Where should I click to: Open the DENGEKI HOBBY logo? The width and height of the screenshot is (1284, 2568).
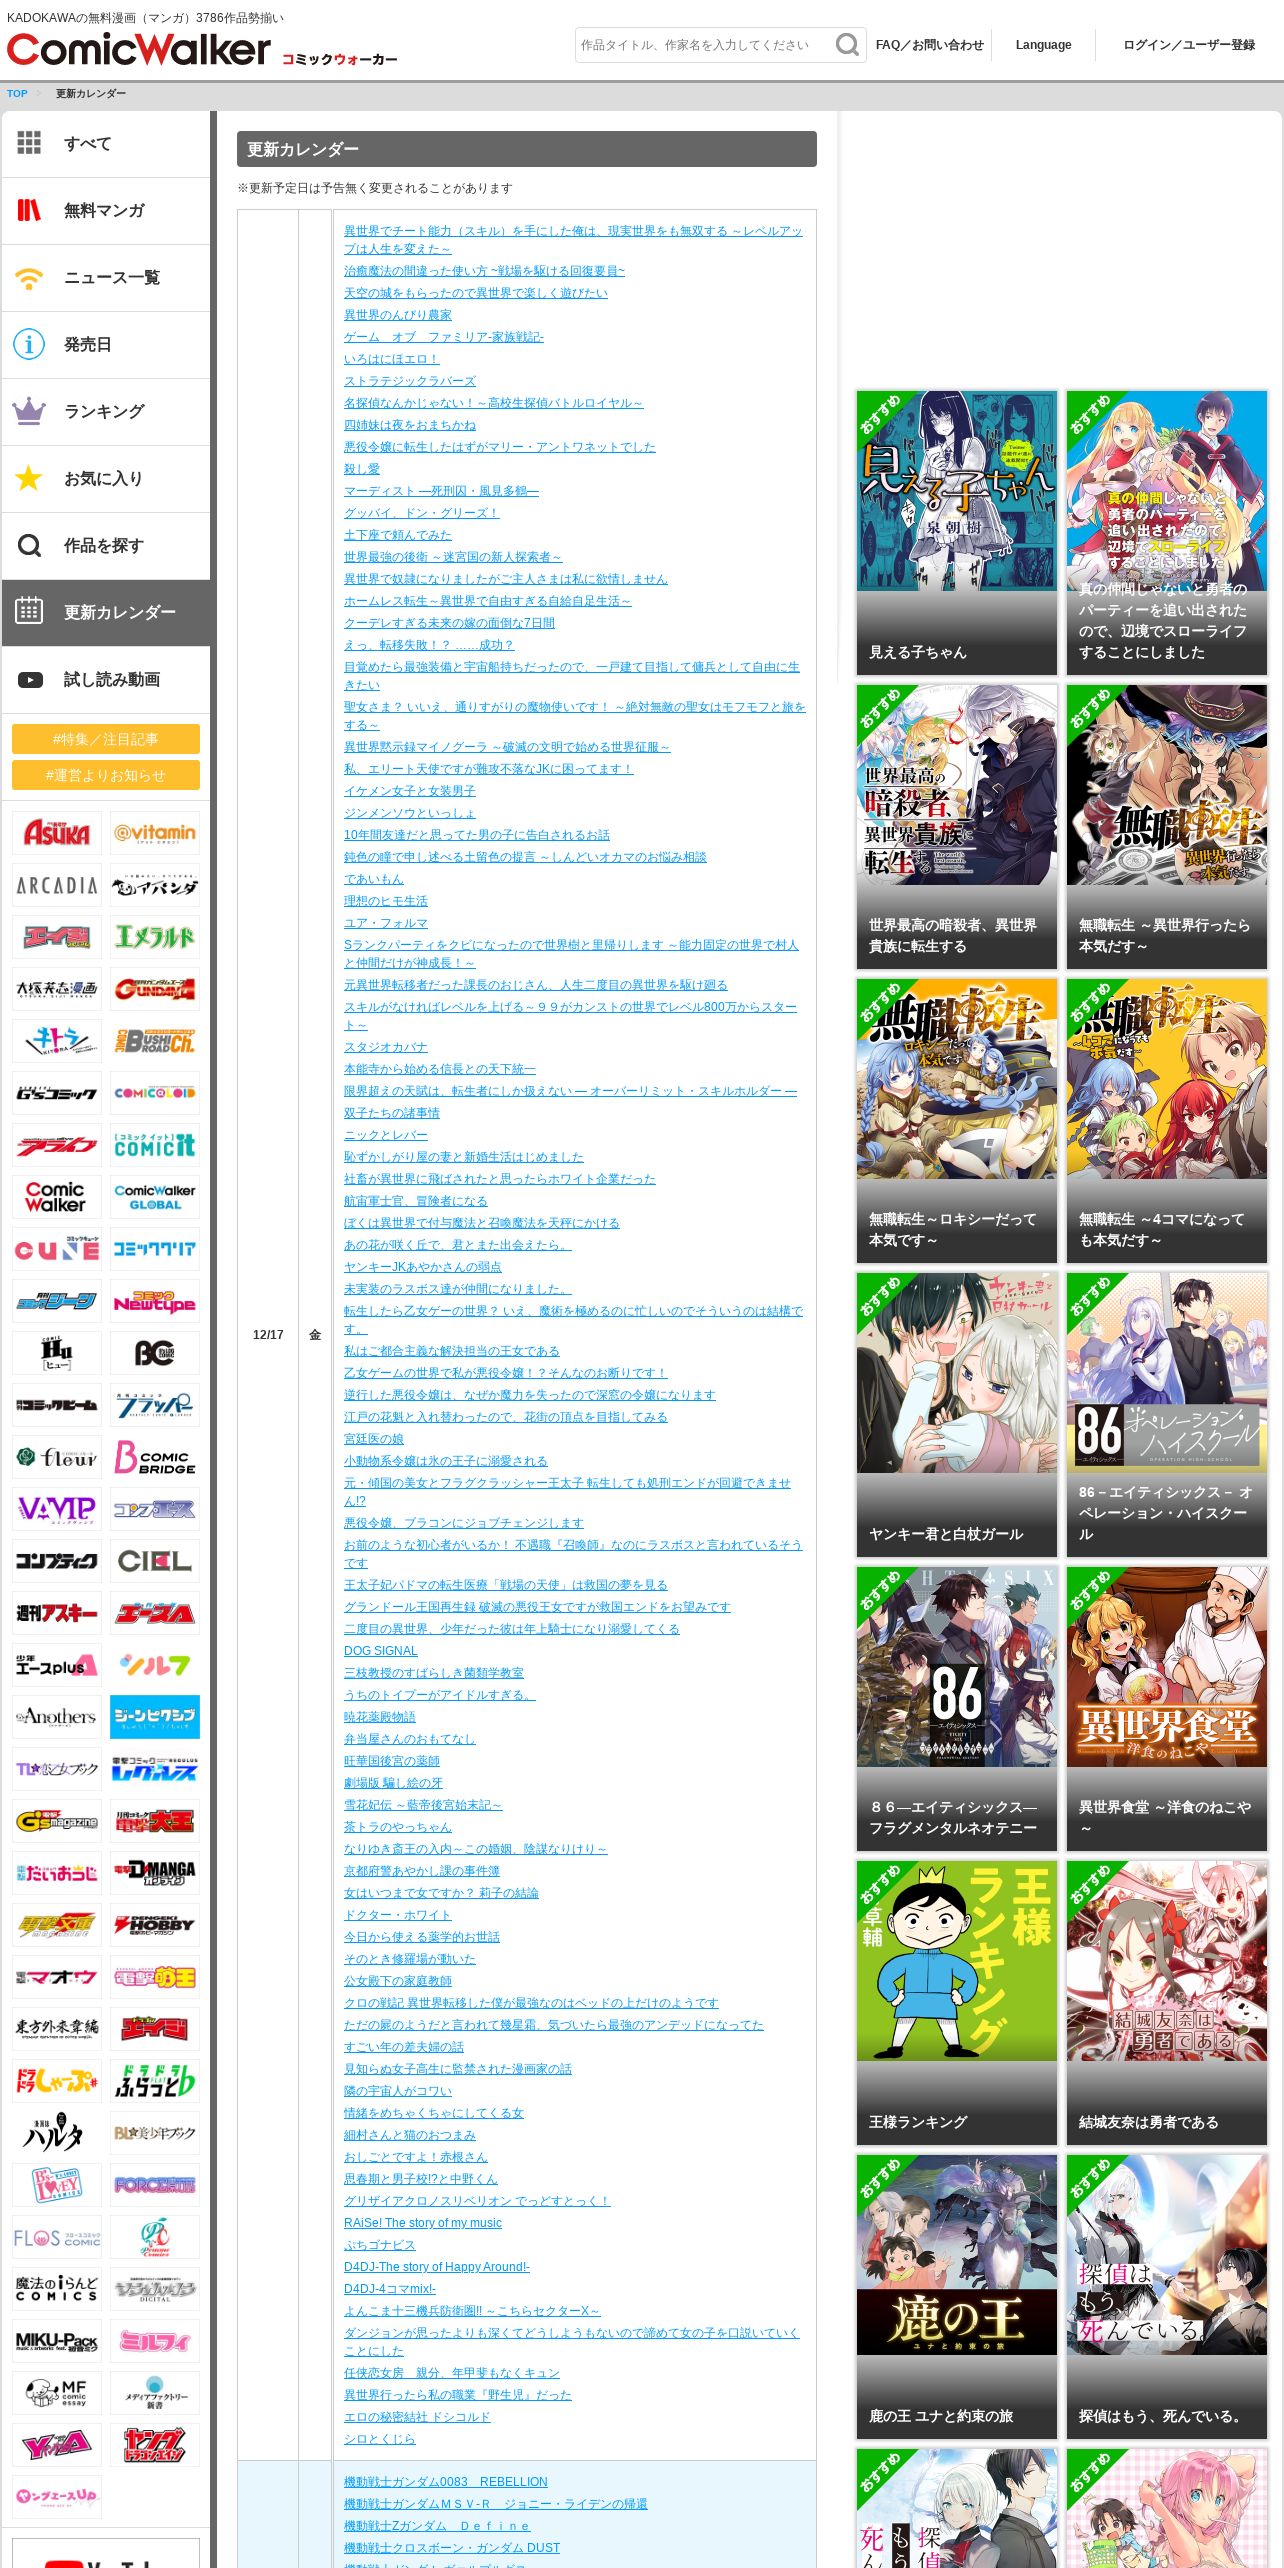coord(155,1925)
